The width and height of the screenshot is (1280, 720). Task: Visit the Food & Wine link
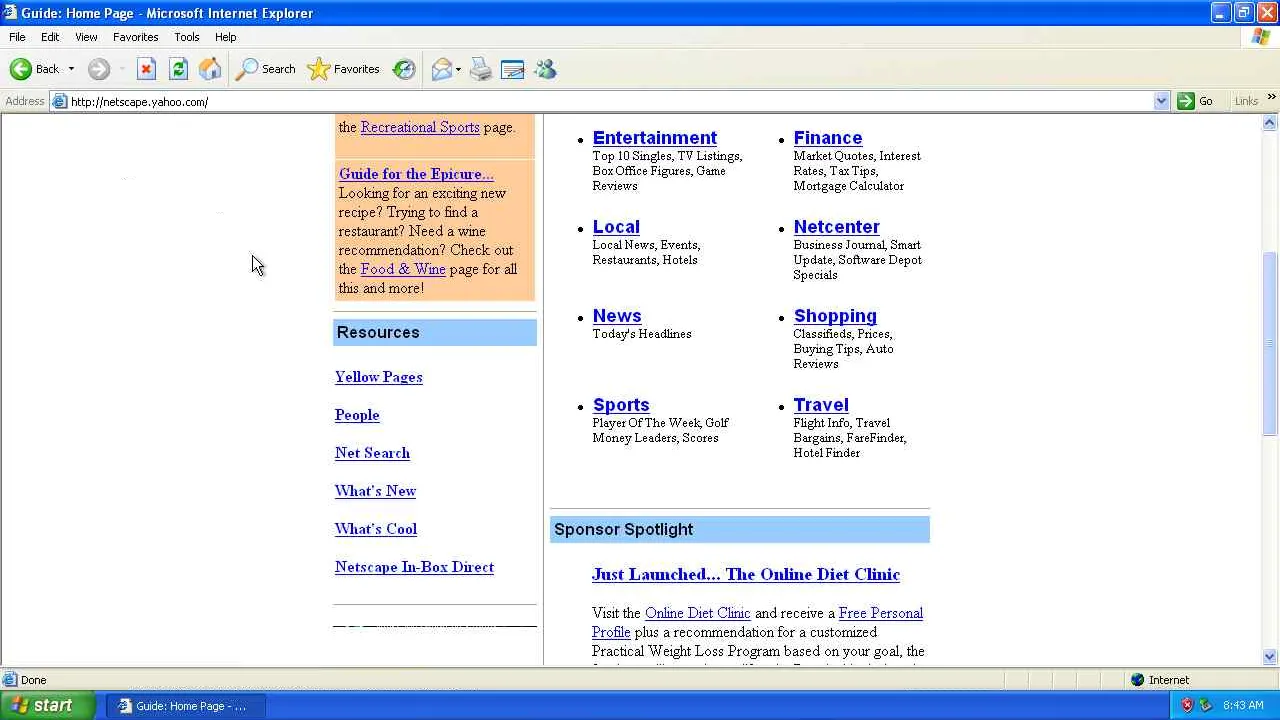403,269
